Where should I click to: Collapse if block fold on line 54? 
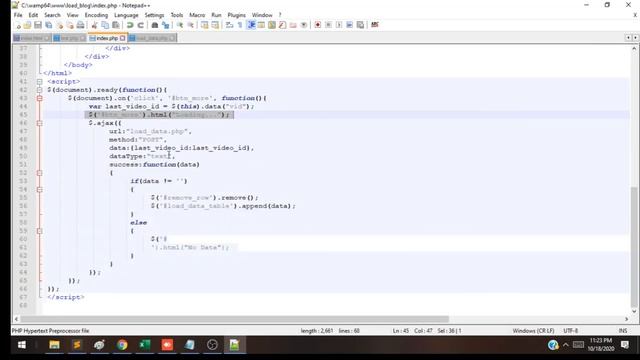40,189
